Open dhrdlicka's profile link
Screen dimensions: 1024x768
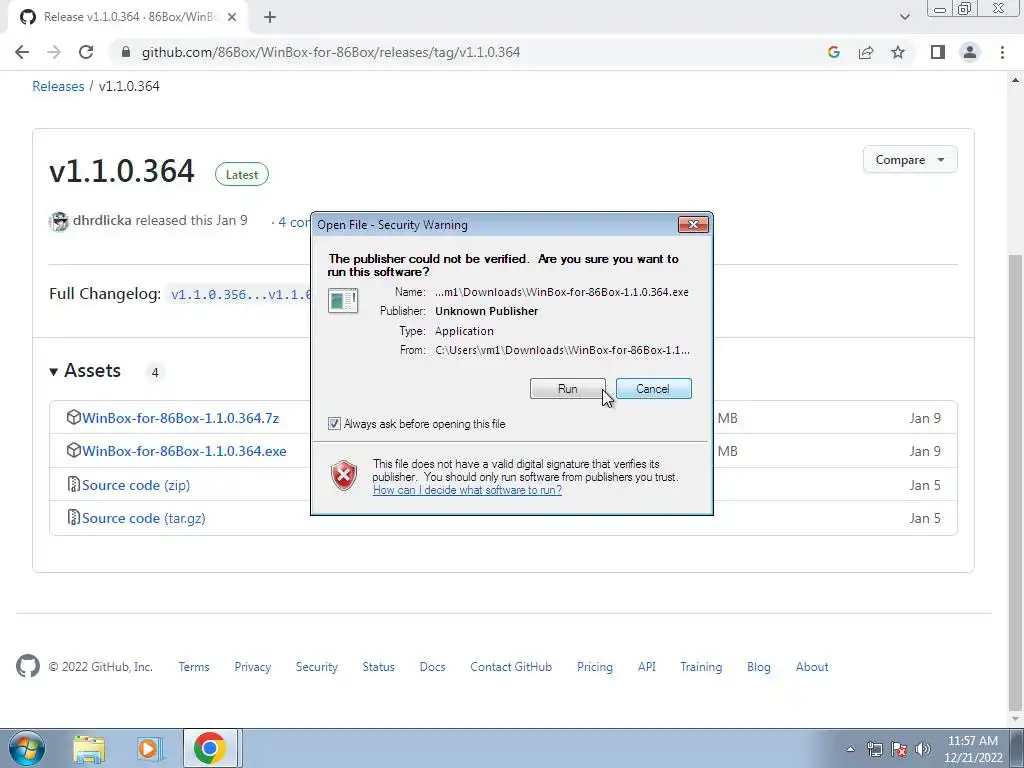coord(102,221)
